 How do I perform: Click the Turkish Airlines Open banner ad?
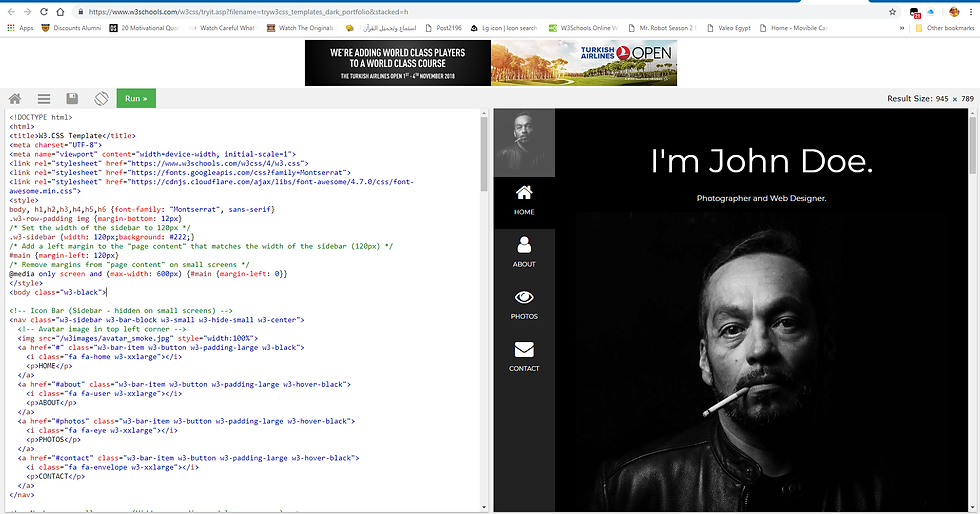point(490,62)
